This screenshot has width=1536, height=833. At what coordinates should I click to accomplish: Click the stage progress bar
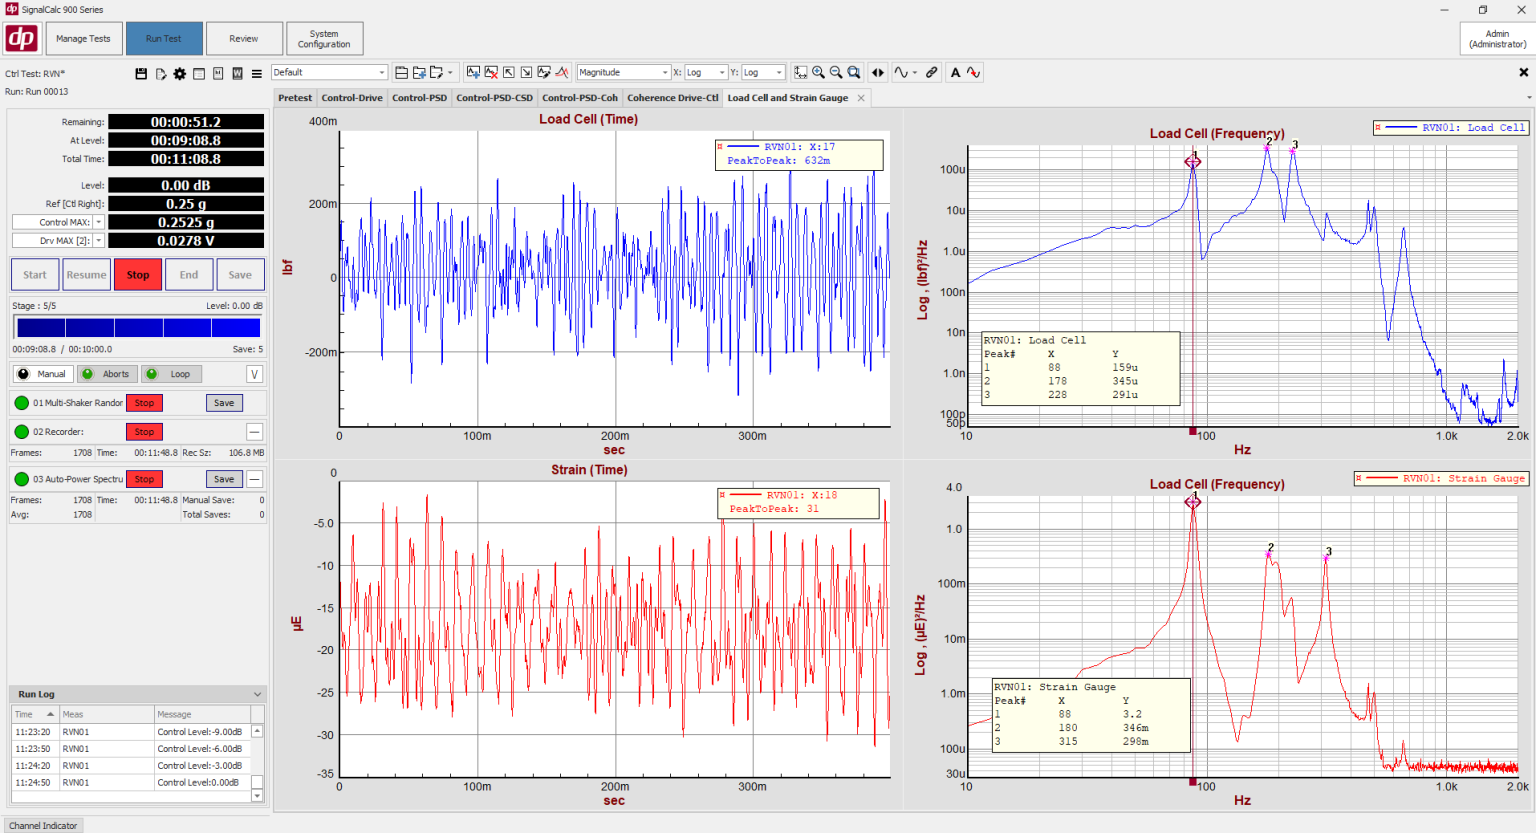pos(139,327)
